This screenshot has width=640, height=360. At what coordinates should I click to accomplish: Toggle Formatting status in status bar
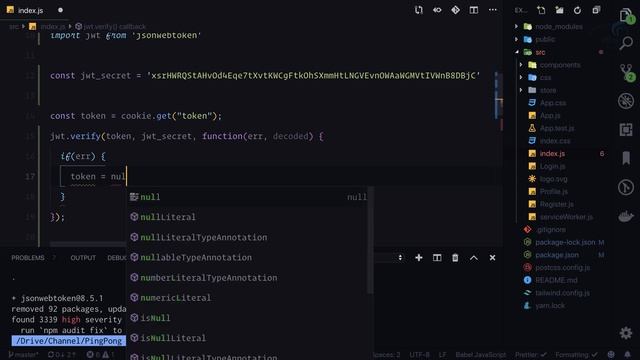coord(576,355)
